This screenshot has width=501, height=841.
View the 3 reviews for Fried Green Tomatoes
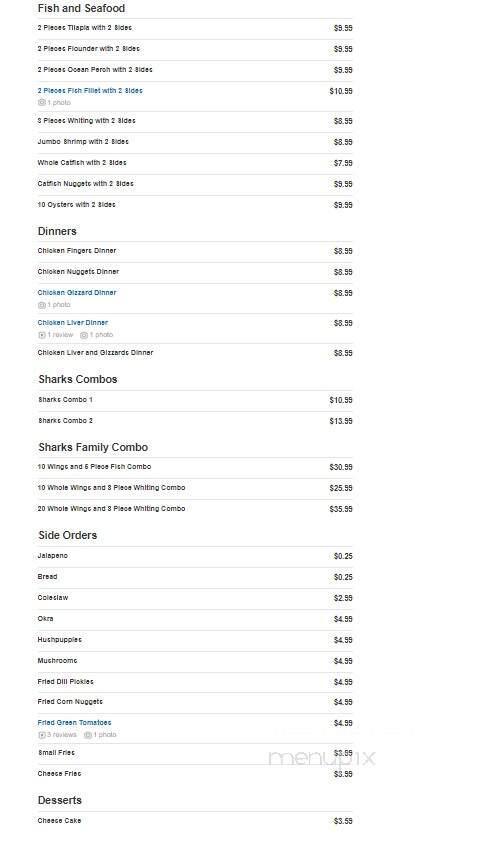click(62, 735)
